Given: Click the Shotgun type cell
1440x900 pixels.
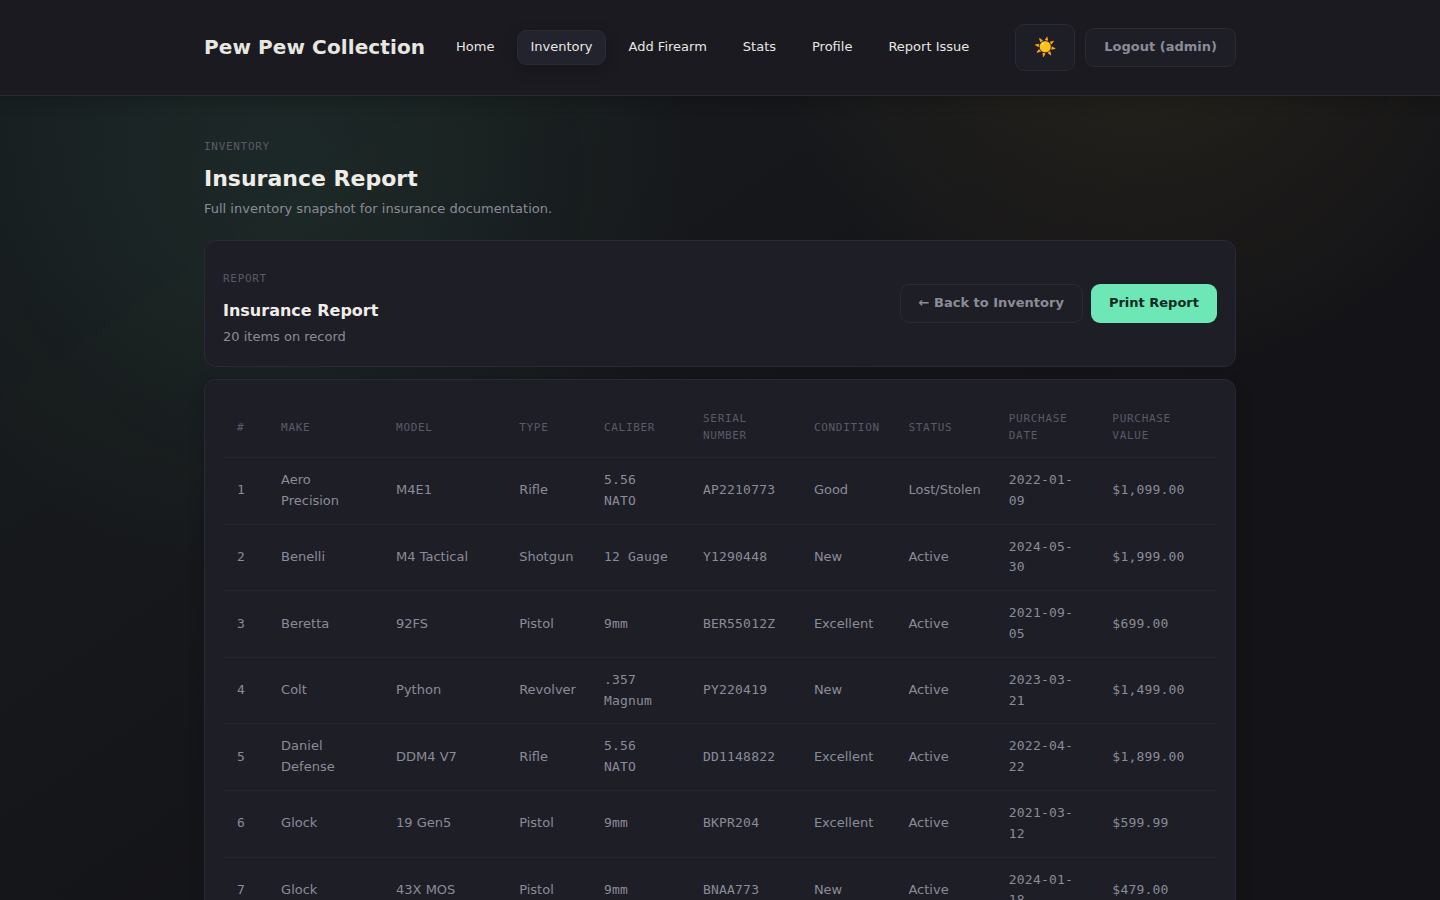Looking at the screenshot, I should click(546, 557).
